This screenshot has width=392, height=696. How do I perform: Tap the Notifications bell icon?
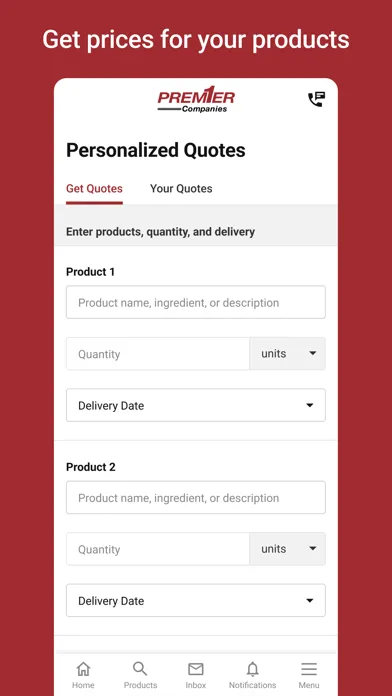coord(253,669)
